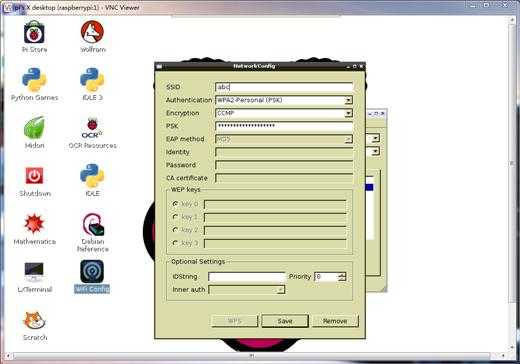Open the Midori browser icon

[34, 132]
